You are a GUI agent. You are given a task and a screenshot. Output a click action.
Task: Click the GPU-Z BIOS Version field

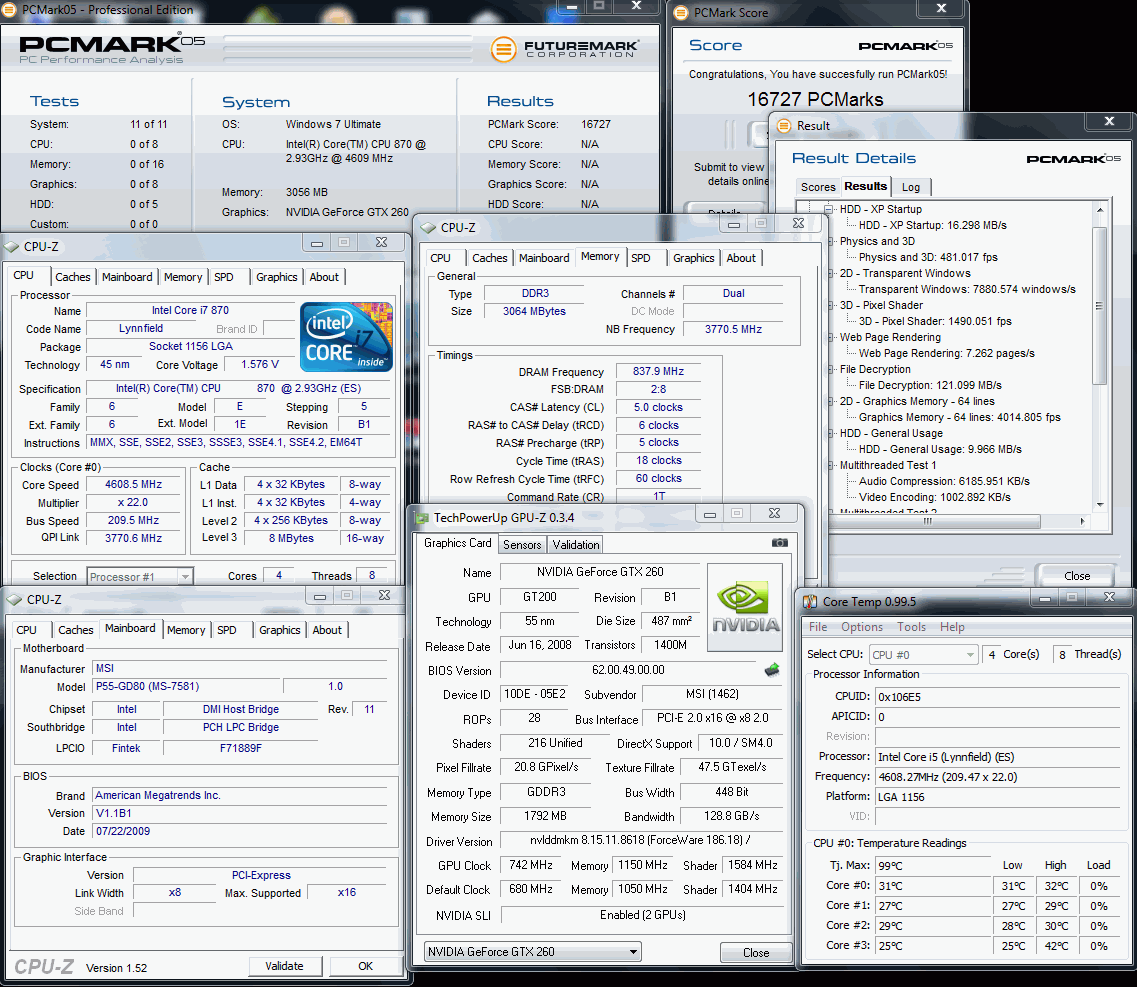628,670
